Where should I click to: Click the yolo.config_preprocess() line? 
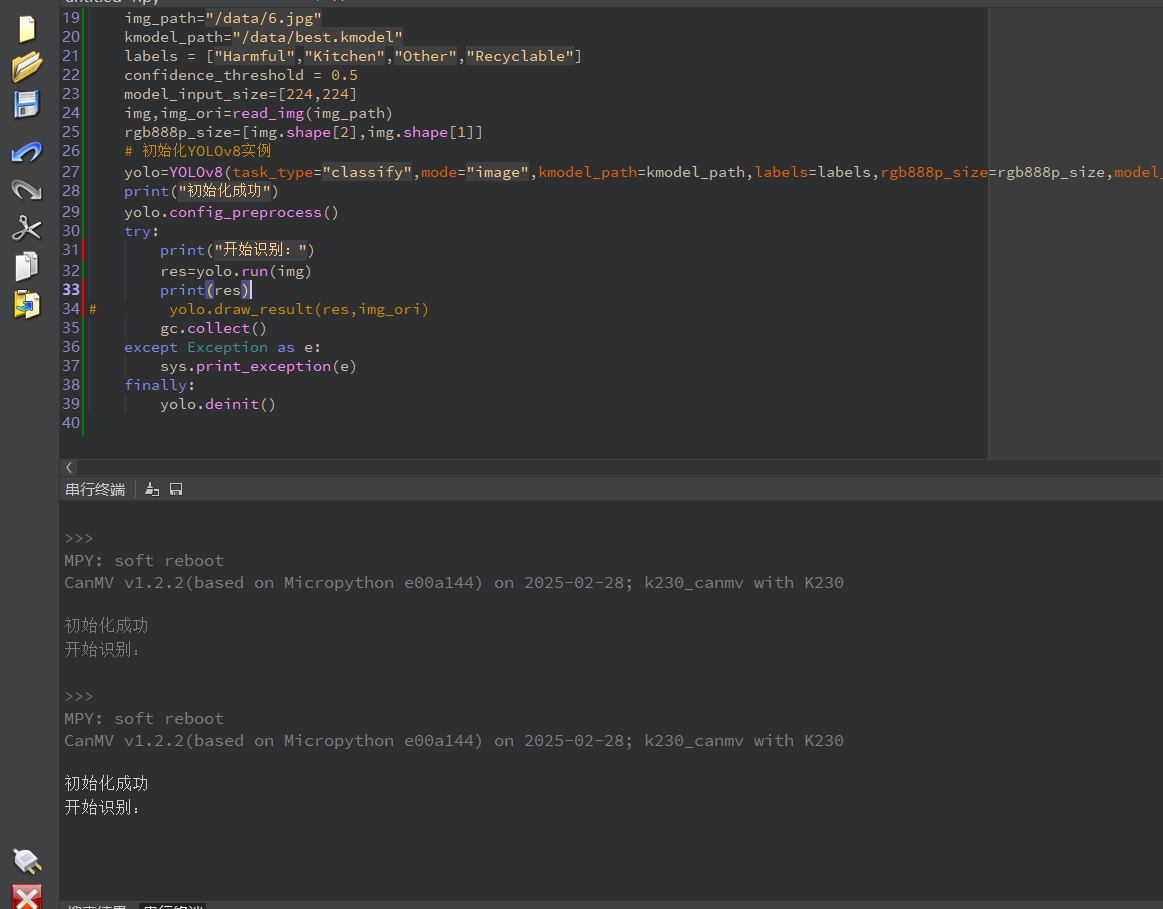(x=231, y=212)
